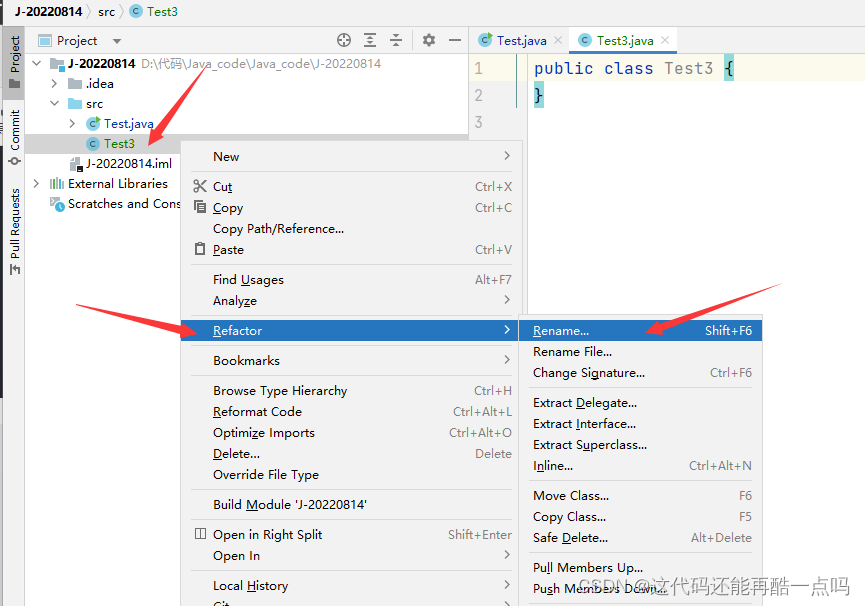Select Find Usages menu item

[351, 280]
